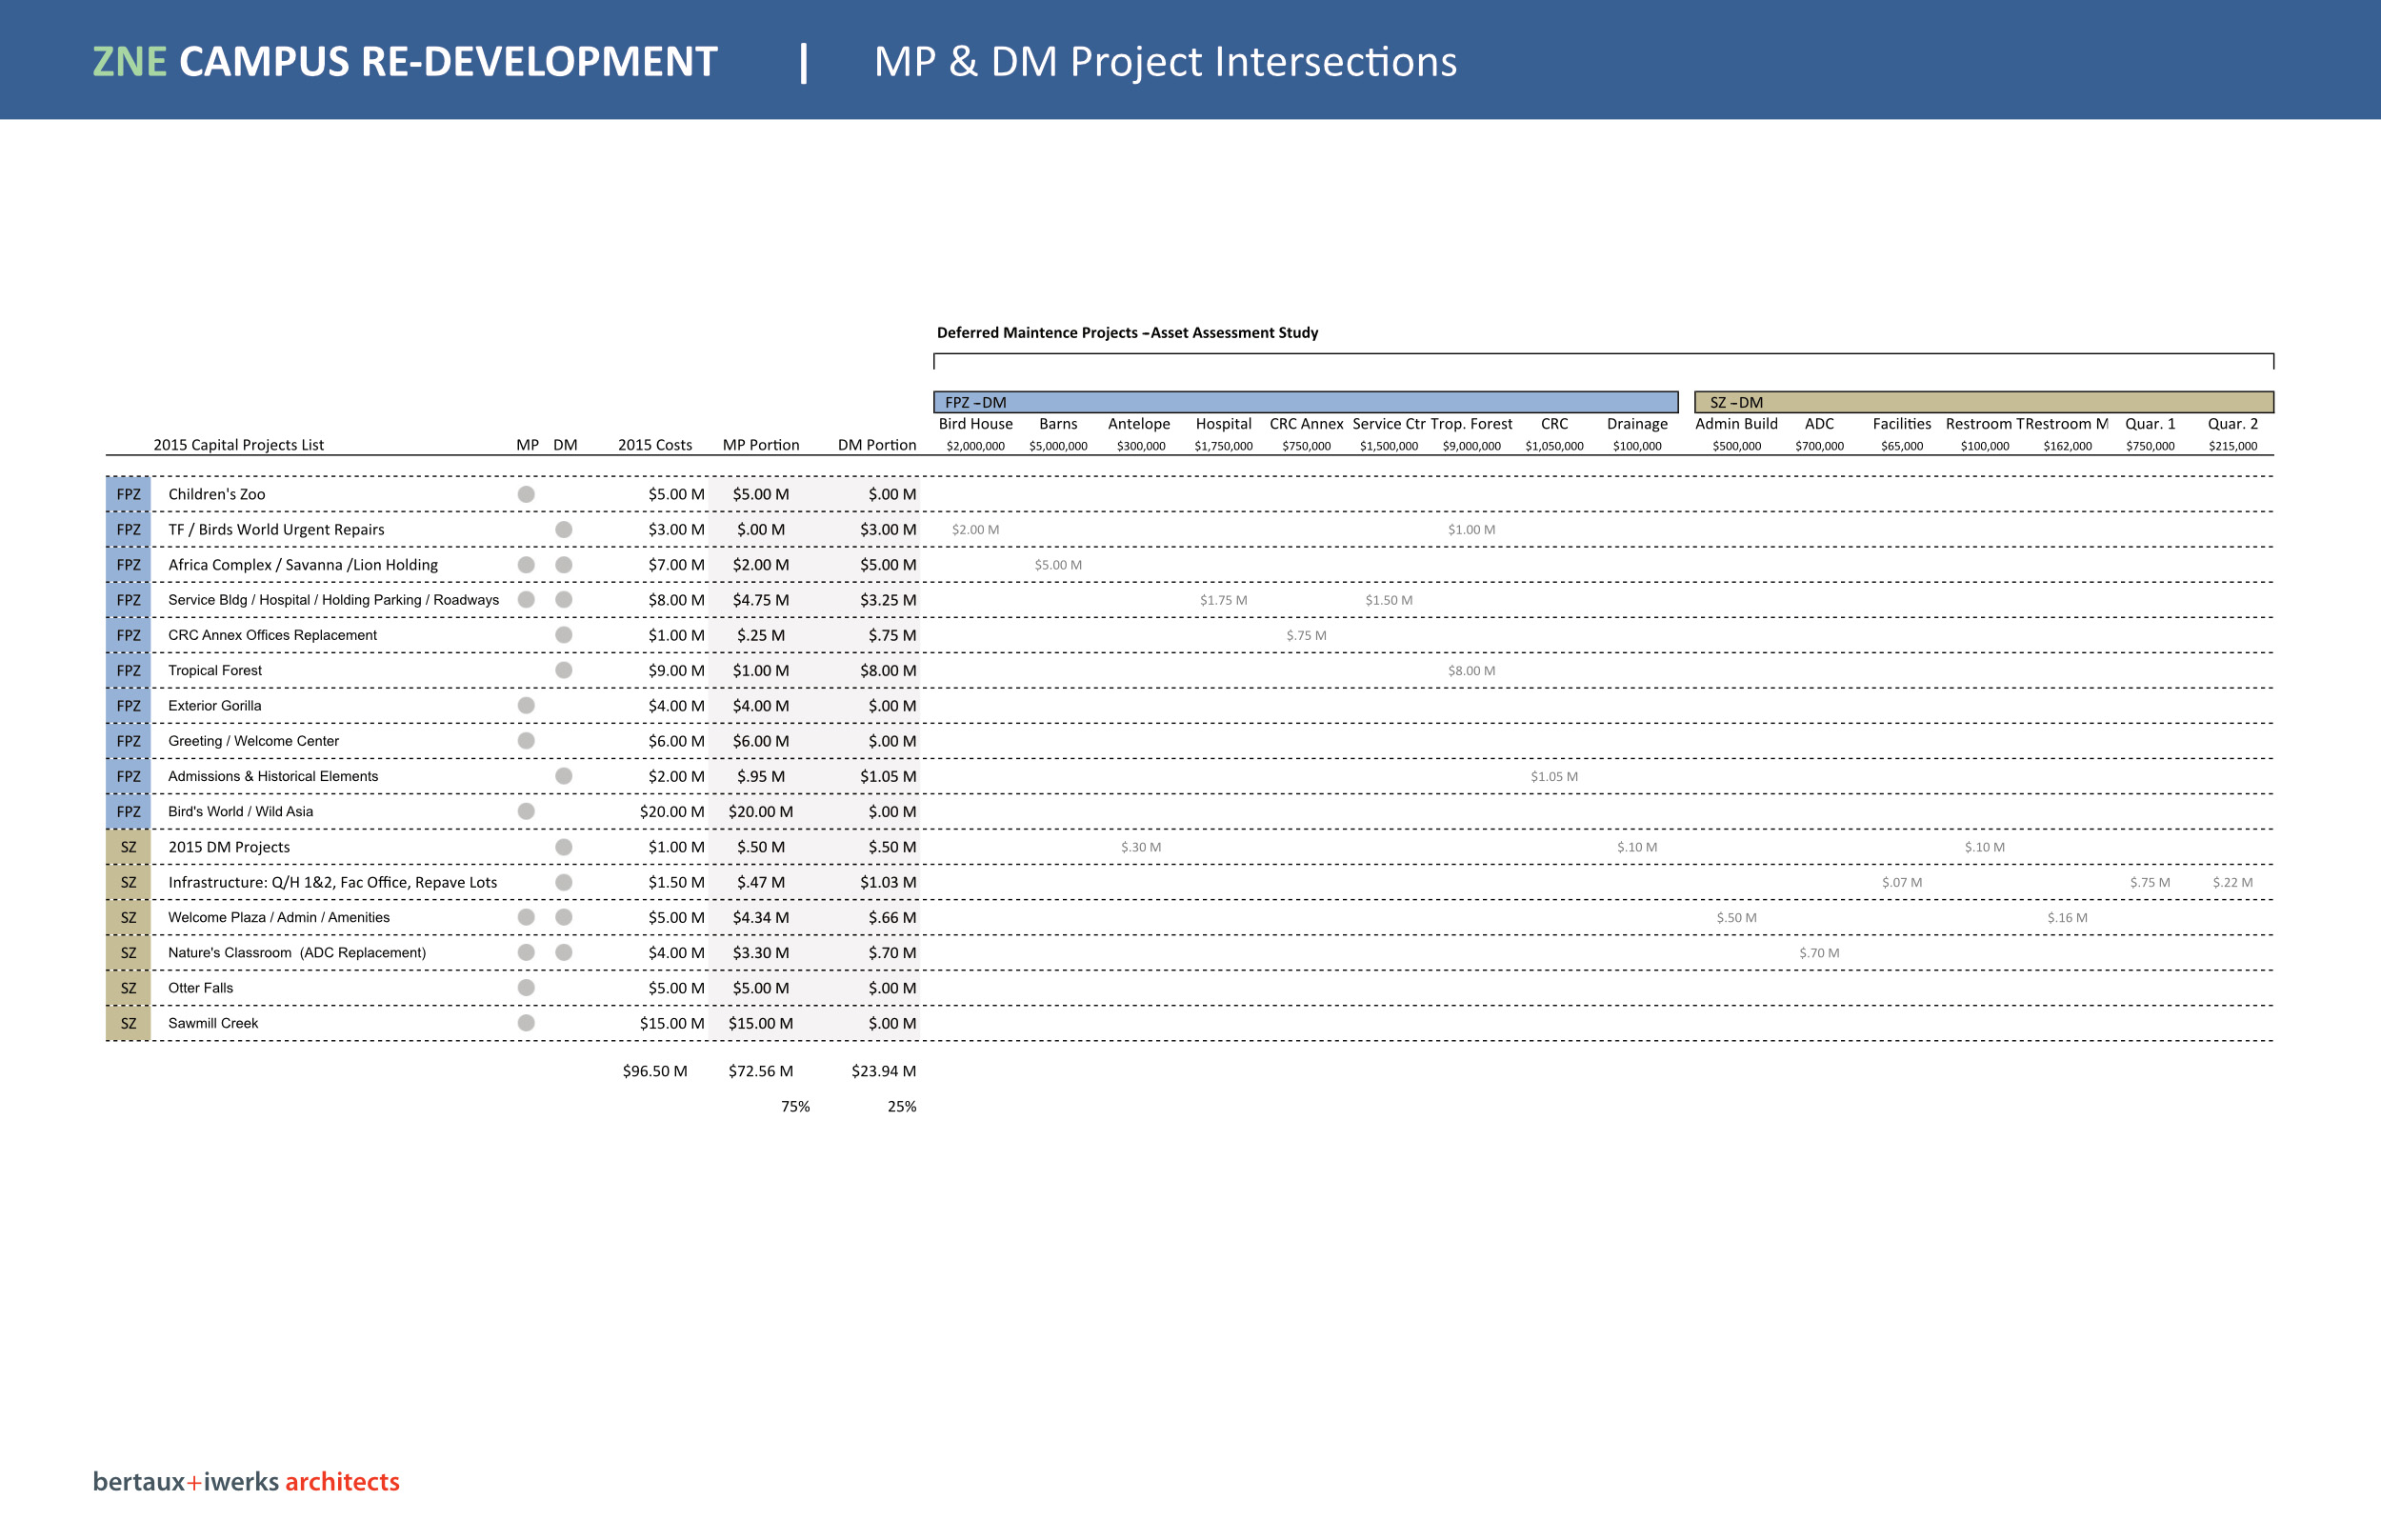Click the '$.30 M' entry in 2015 DM Projects row
This screenshot has height=1540, width=2381.
point(1141,847)
